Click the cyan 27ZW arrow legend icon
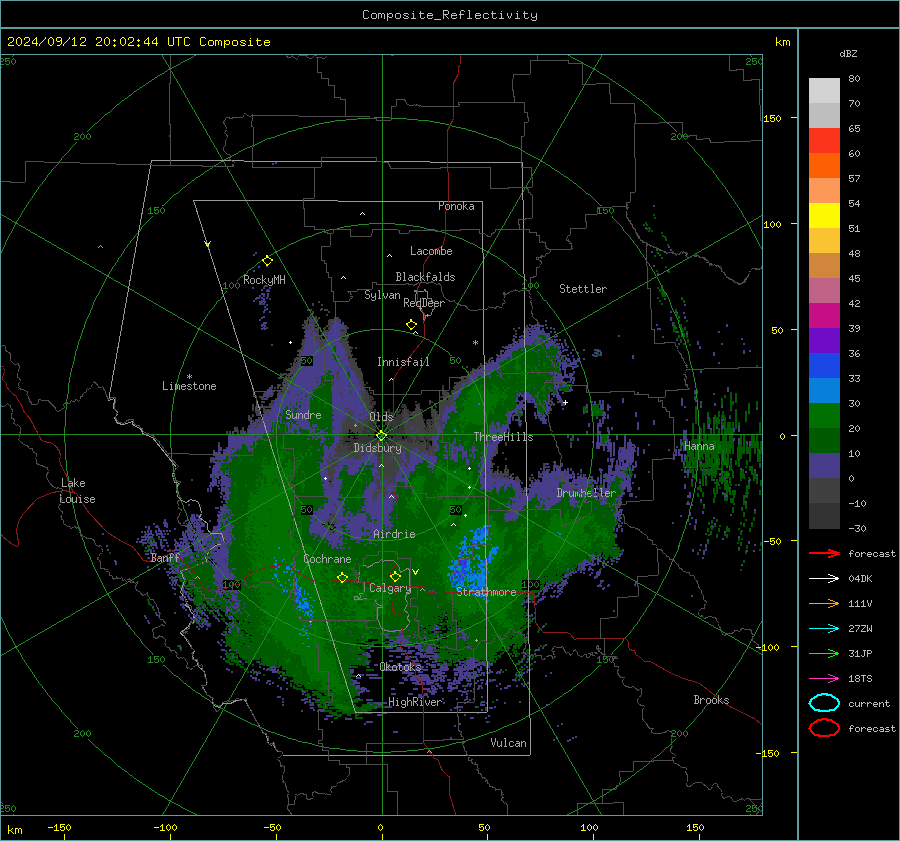 (824, 629)
